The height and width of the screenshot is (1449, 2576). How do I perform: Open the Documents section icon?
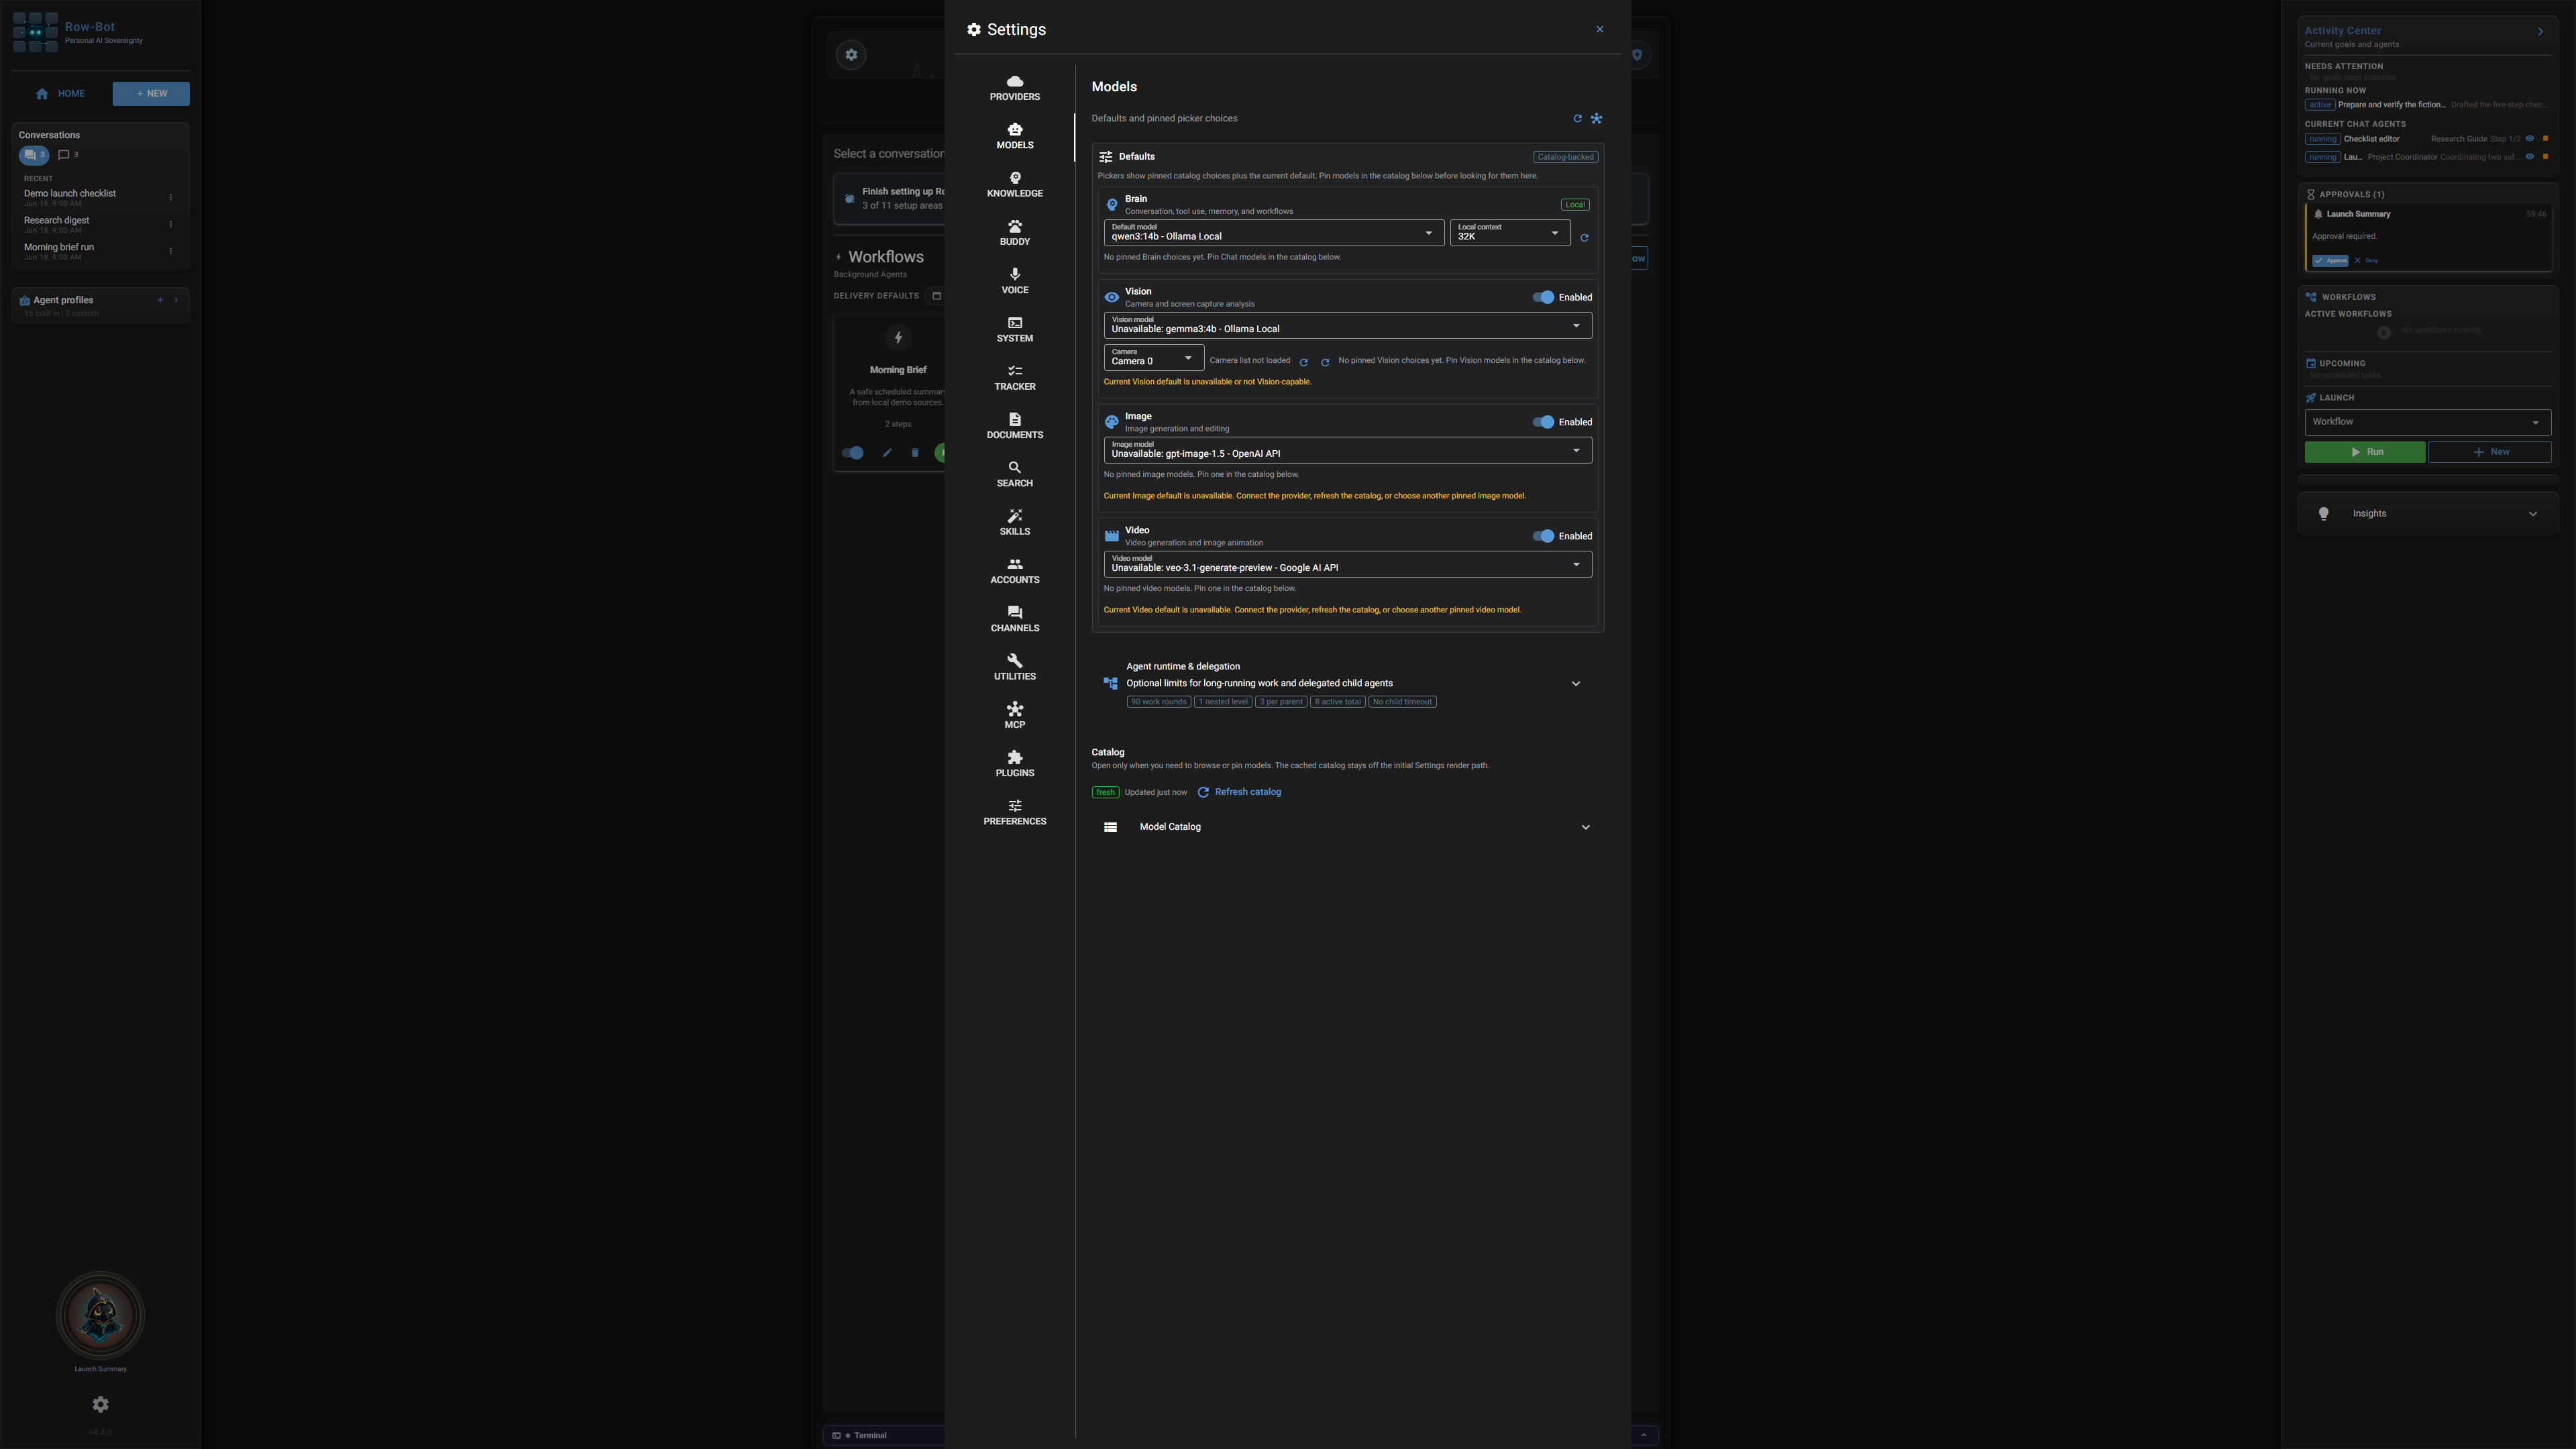1014,419
